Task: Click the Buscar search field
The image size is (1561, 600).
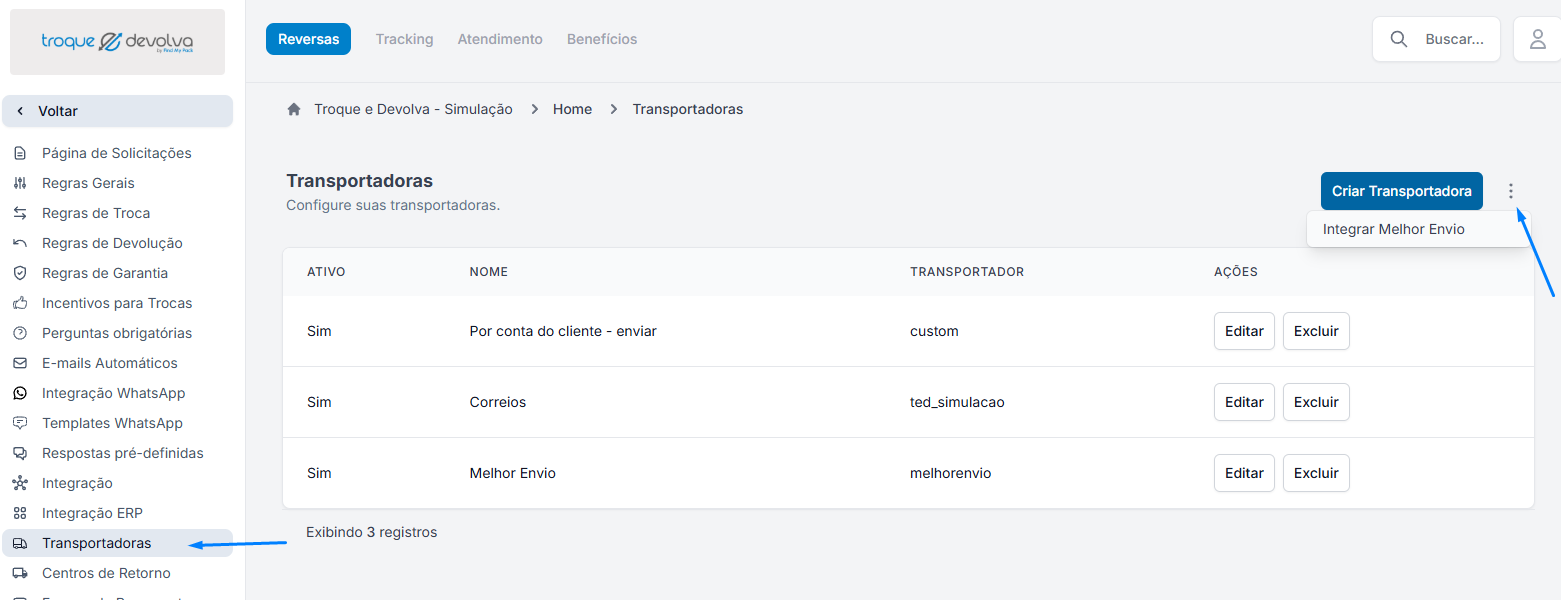Action: (x=1436, y=39)
